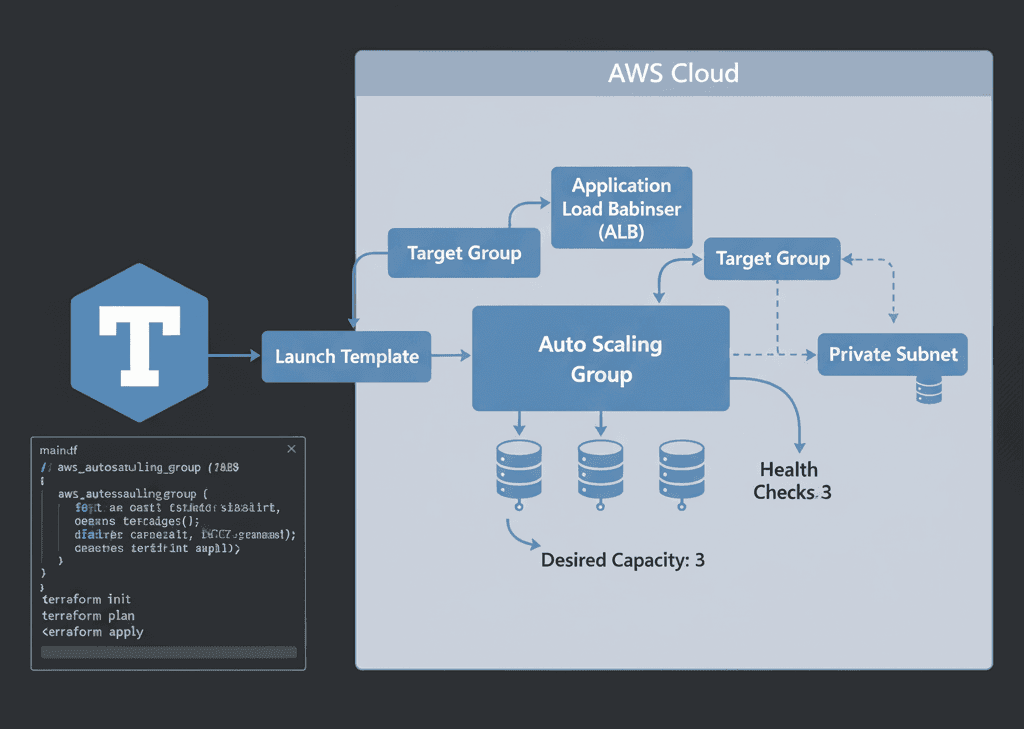Click the Desired Capacity: 3 label

click(622, 560)
